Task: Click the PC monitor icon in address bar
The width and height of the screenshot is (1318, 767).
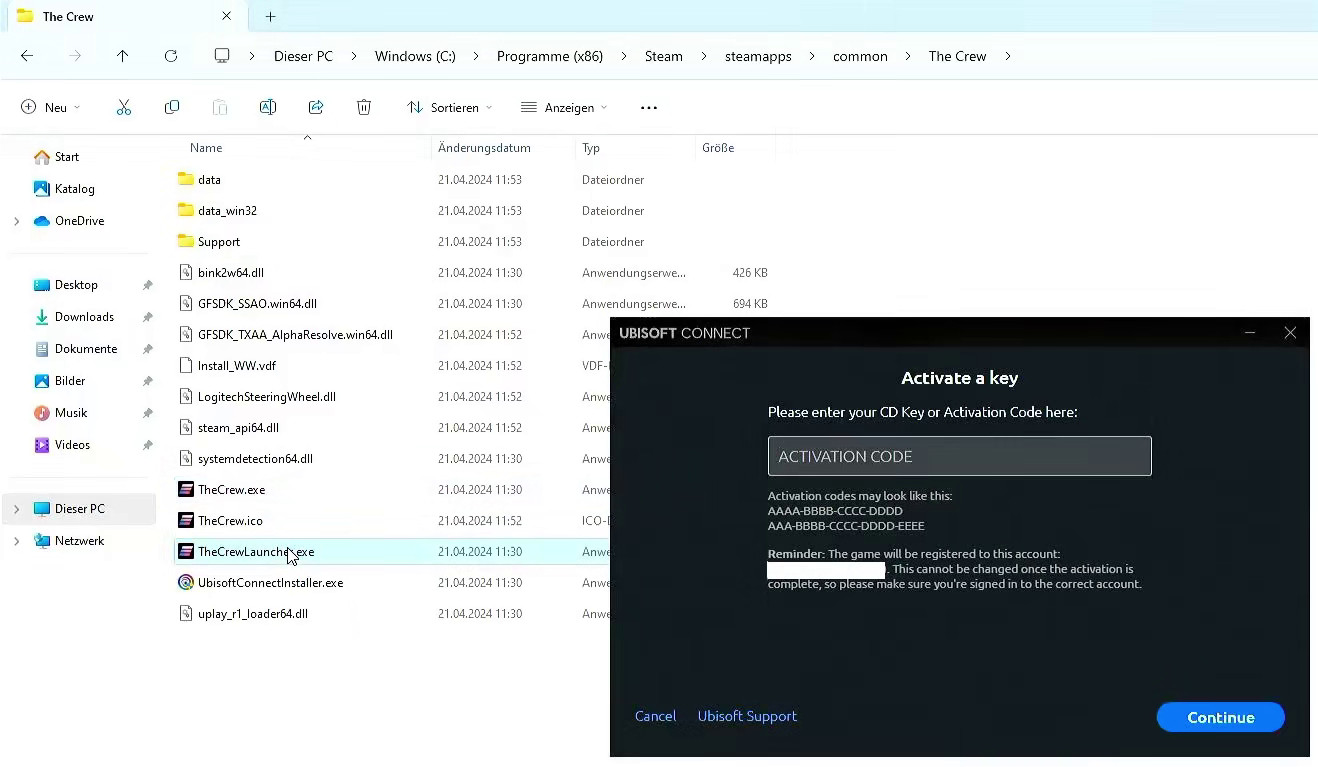Action: (222, 56)
